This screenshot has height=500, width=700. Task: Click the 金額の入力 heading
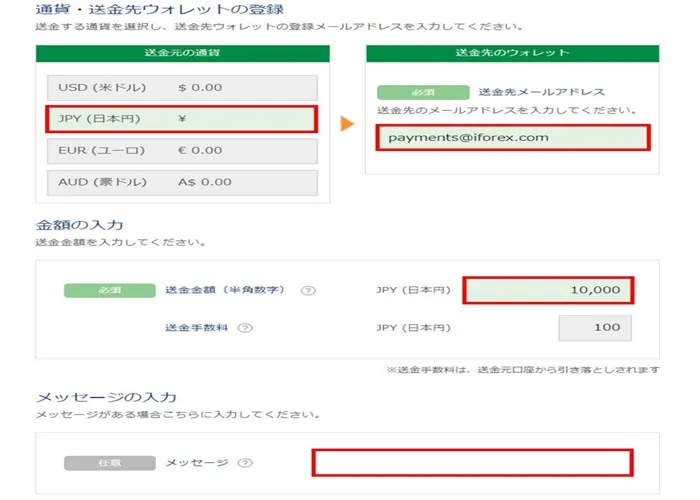pyautogui.click(x=79, y=225)
